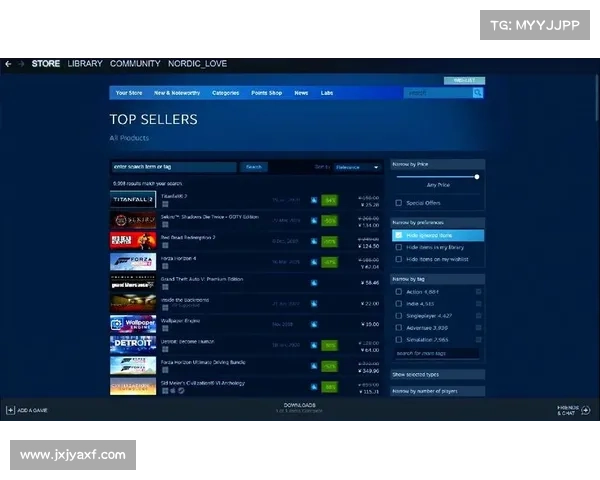Go back with the left arrow
The image size is (600, 480).
tap(8, 64)
